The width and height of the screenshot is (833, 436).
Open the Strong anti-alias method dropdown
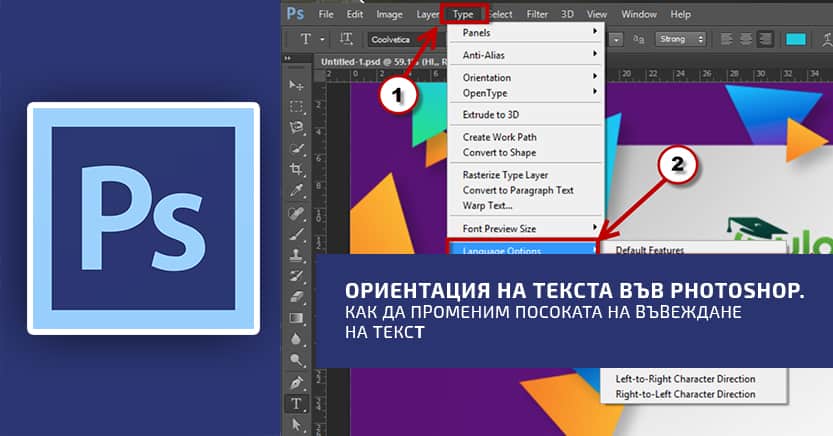(x=681, y=39)
